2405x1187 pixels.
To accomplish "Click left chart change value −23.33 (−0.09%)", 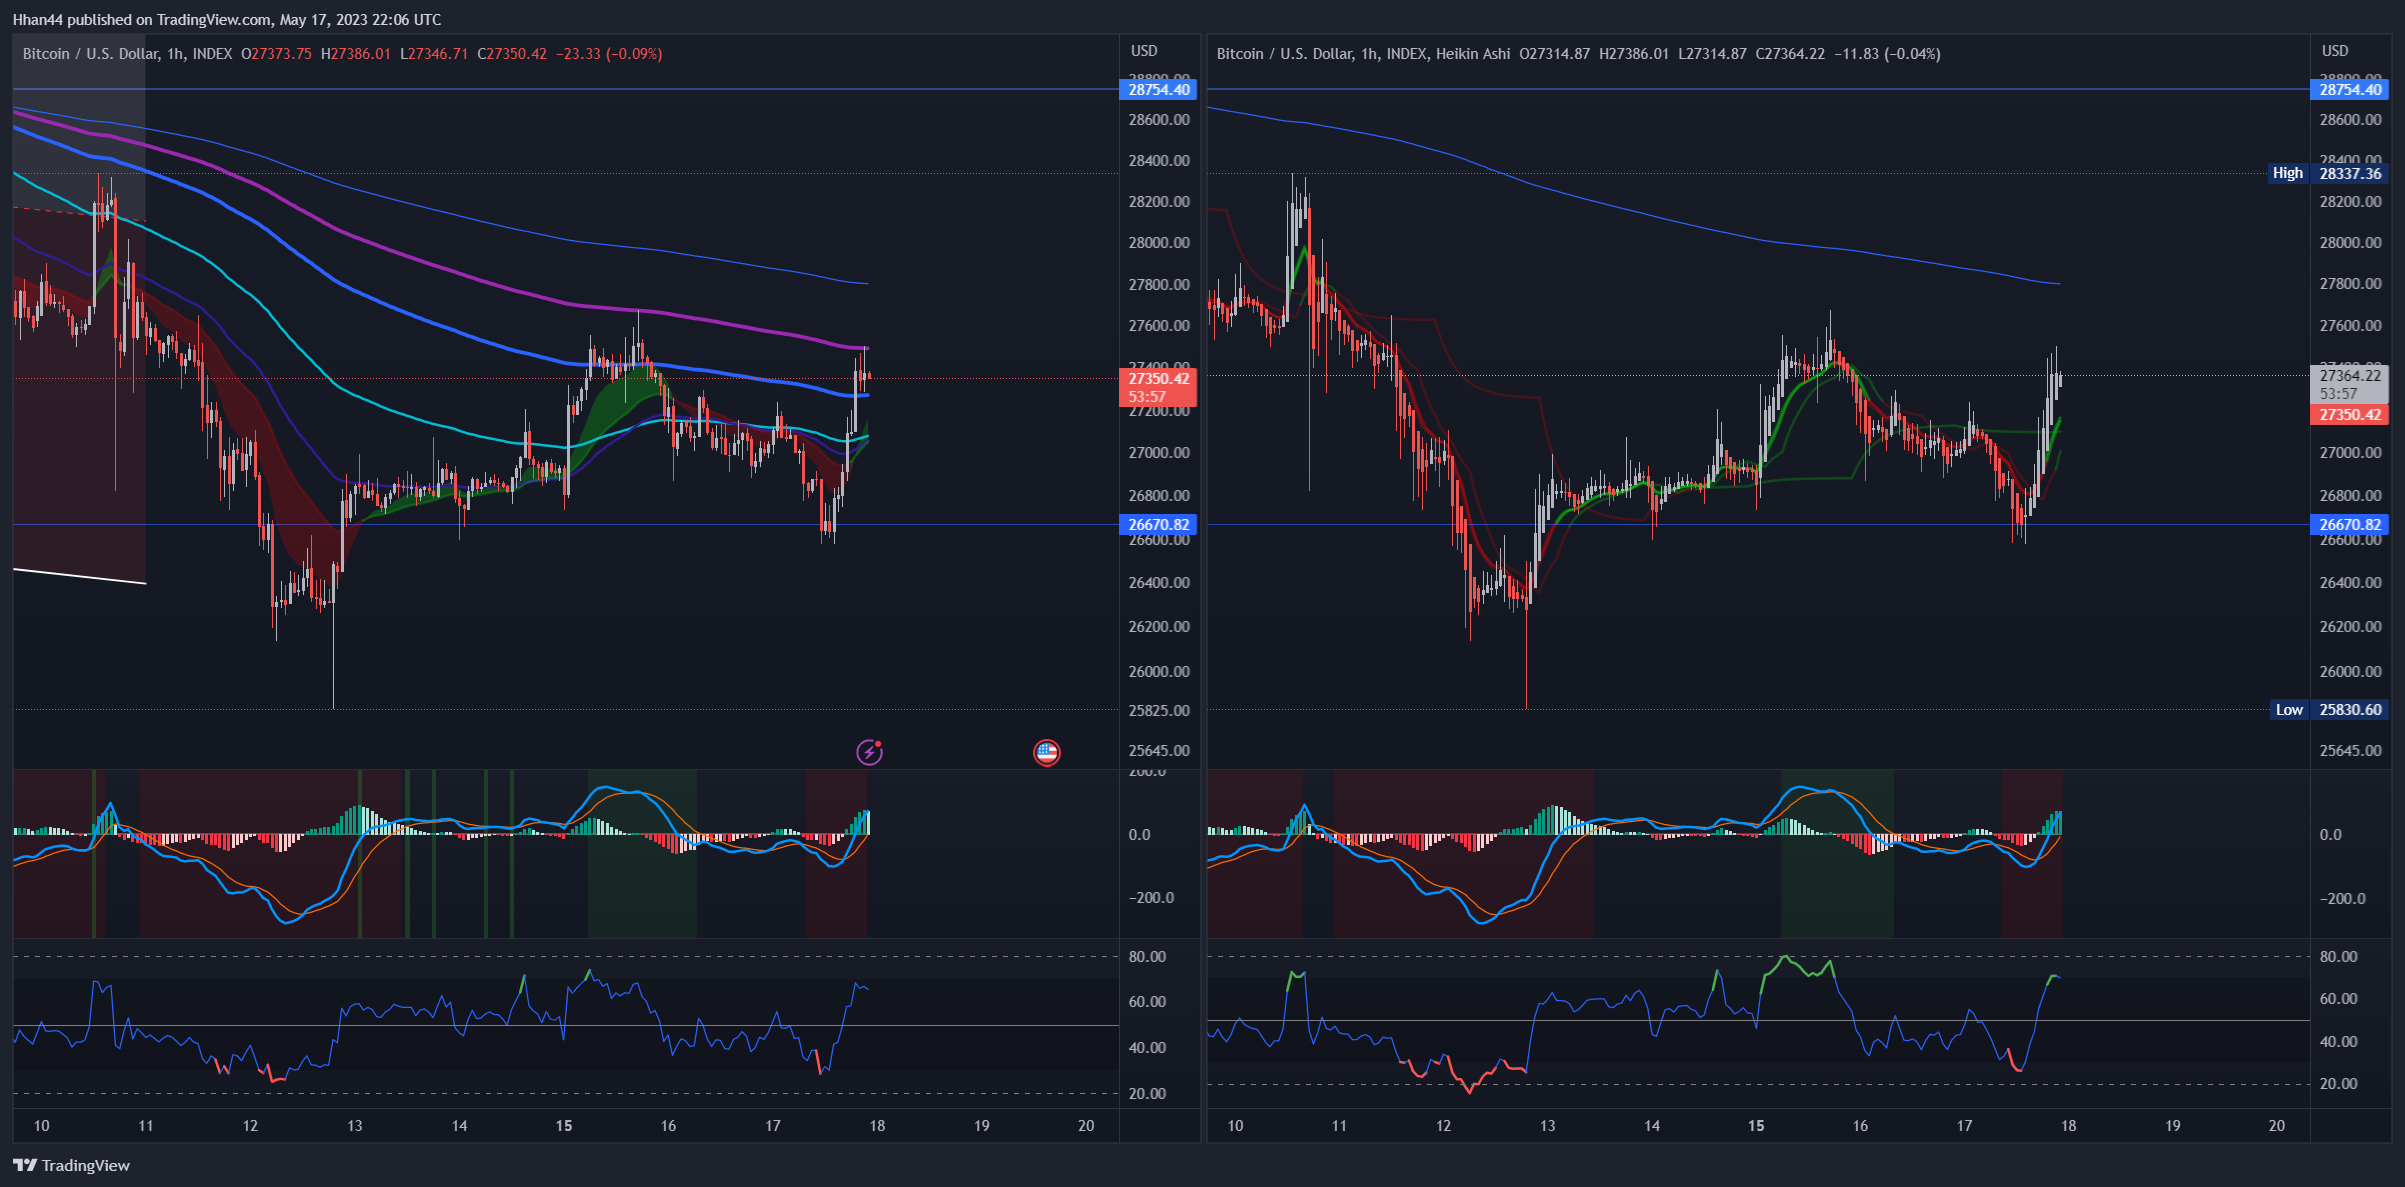I will point(609,54).
